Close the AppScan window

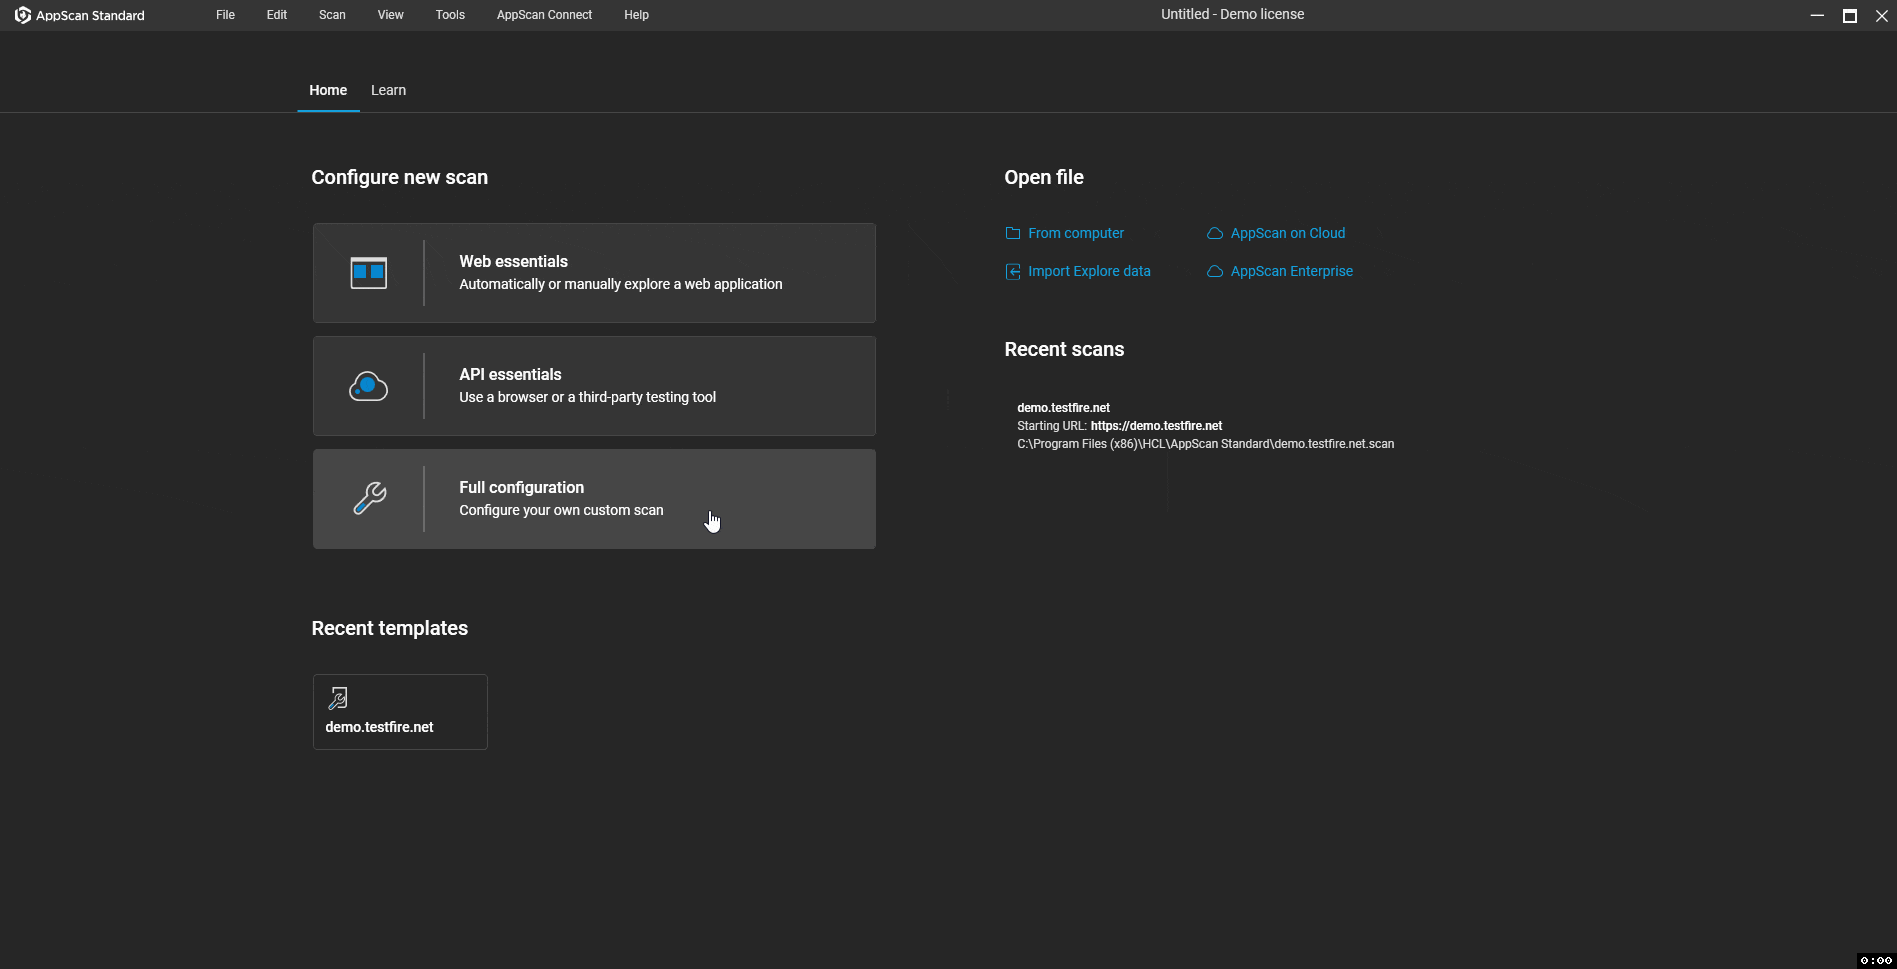pos(1881,15)
